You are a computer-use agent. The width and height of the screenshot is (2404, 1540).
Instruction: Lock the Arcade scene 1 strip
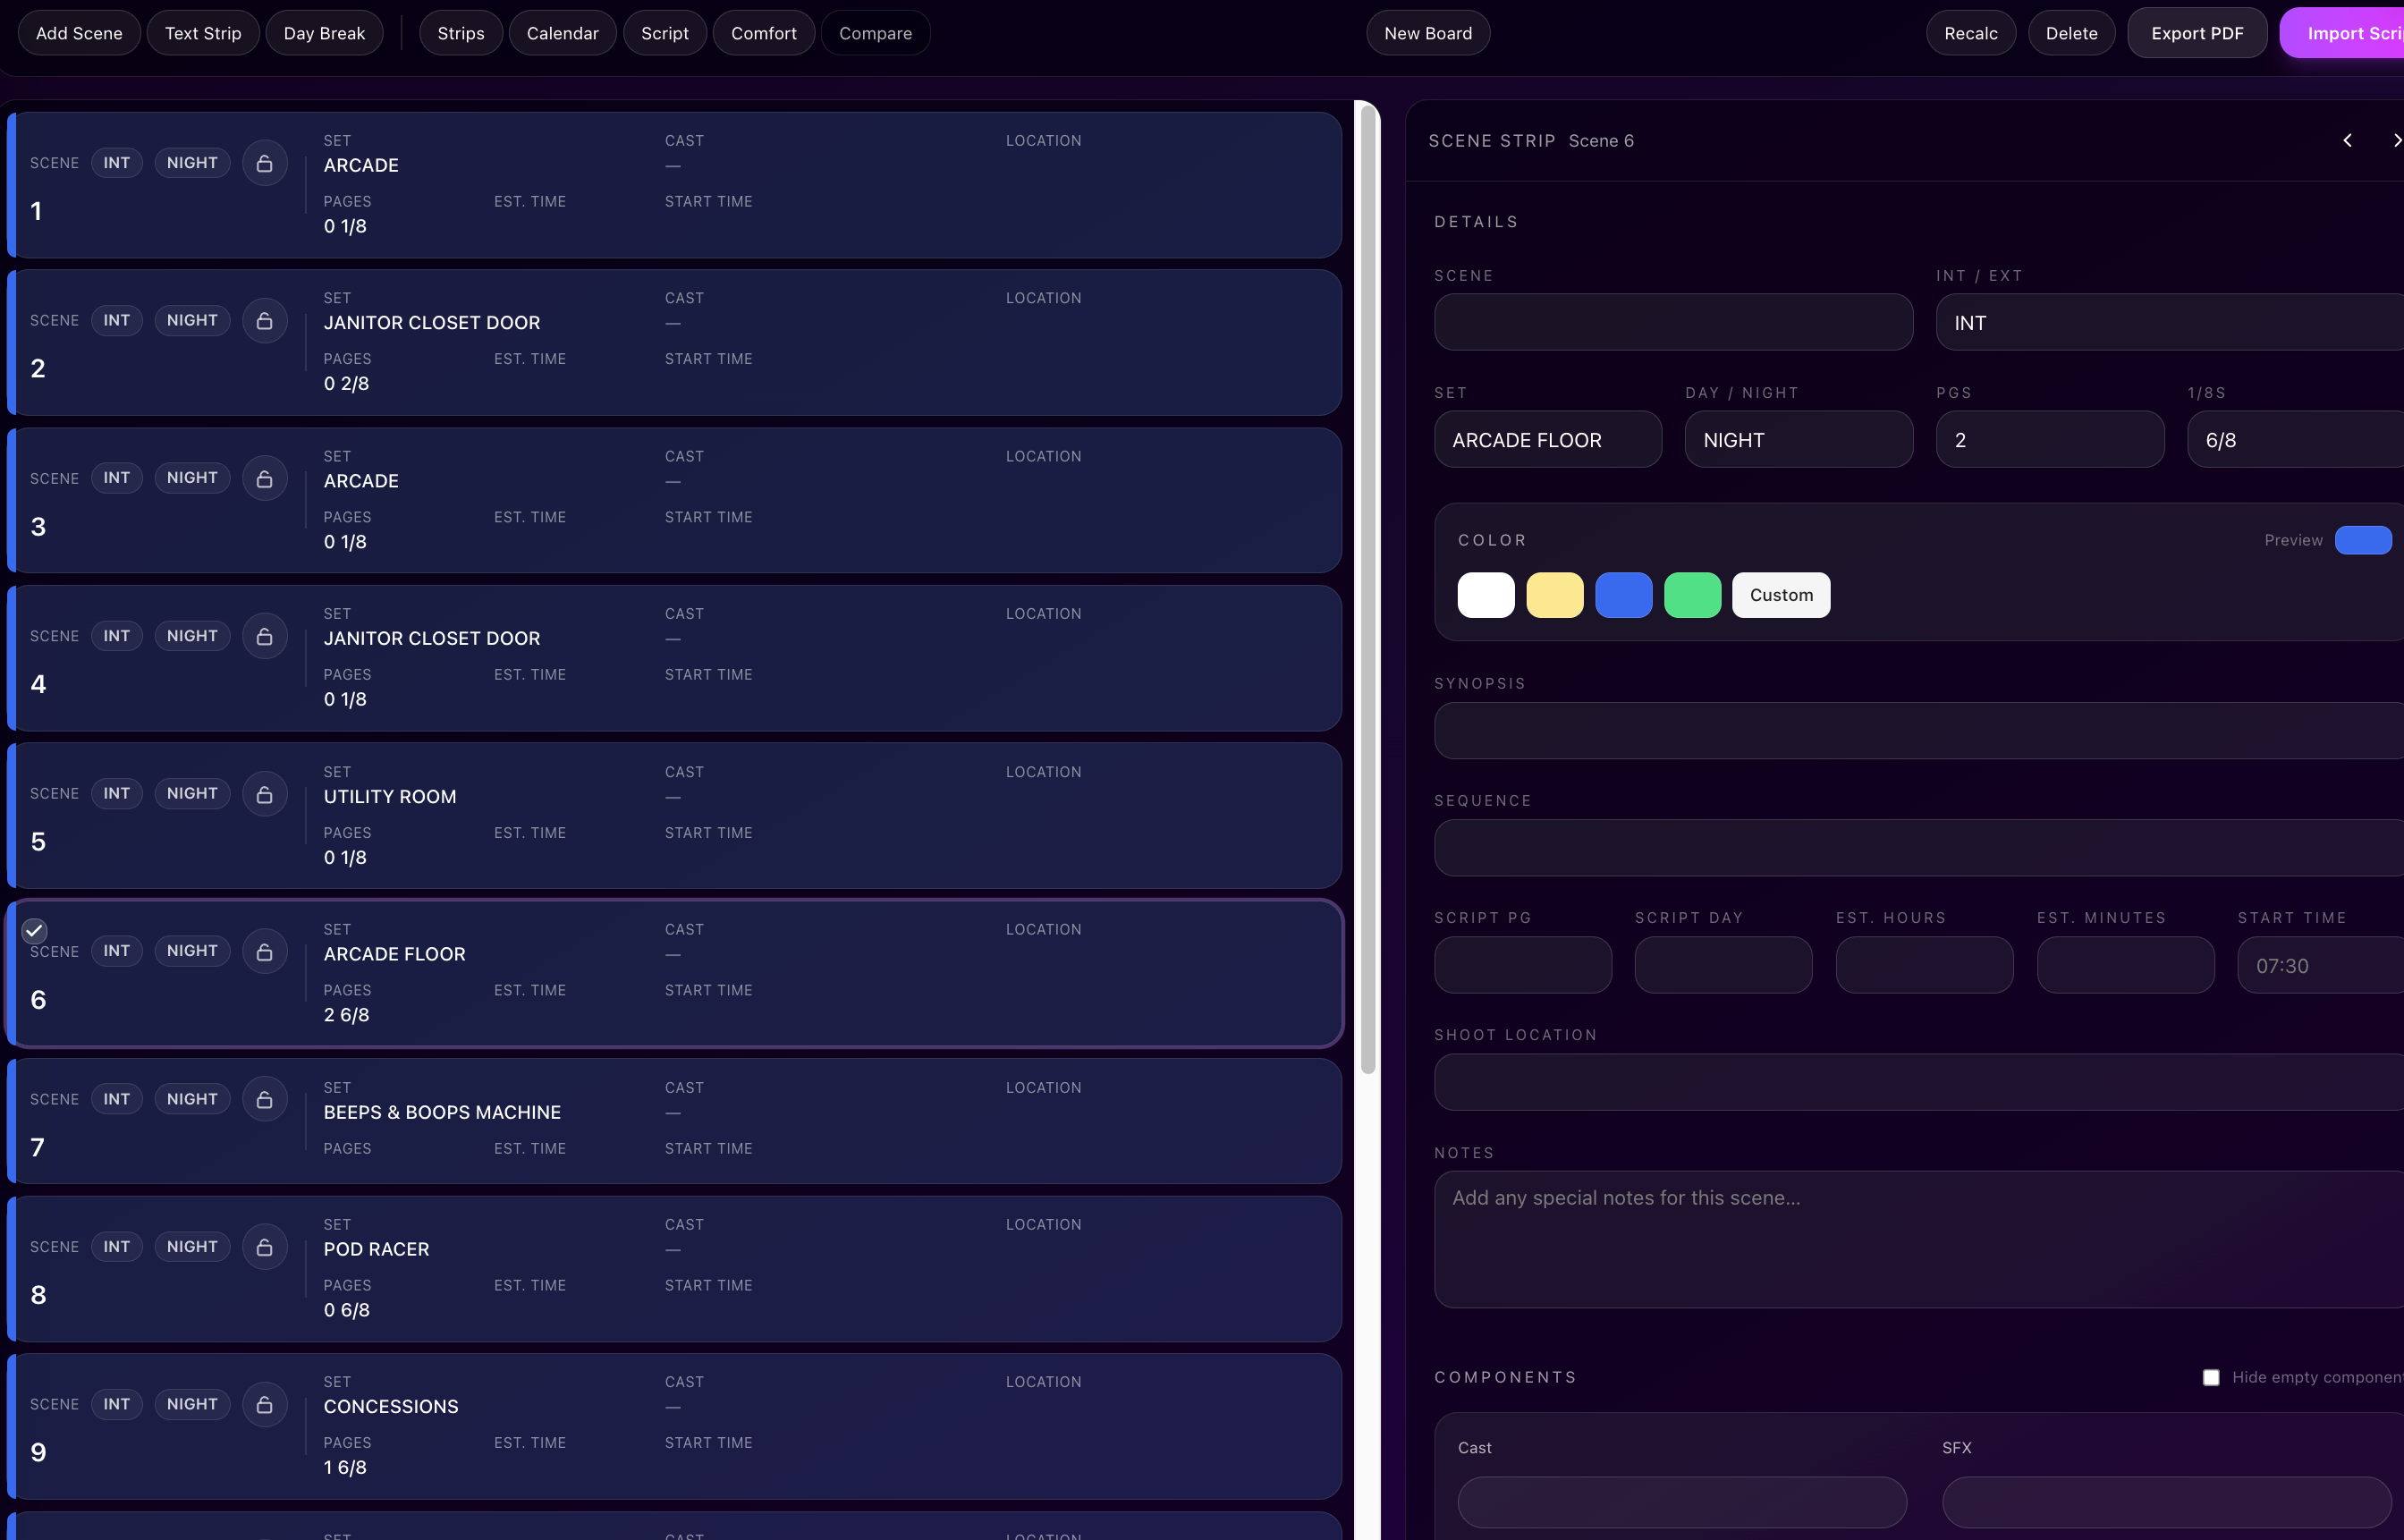point(264,162)
